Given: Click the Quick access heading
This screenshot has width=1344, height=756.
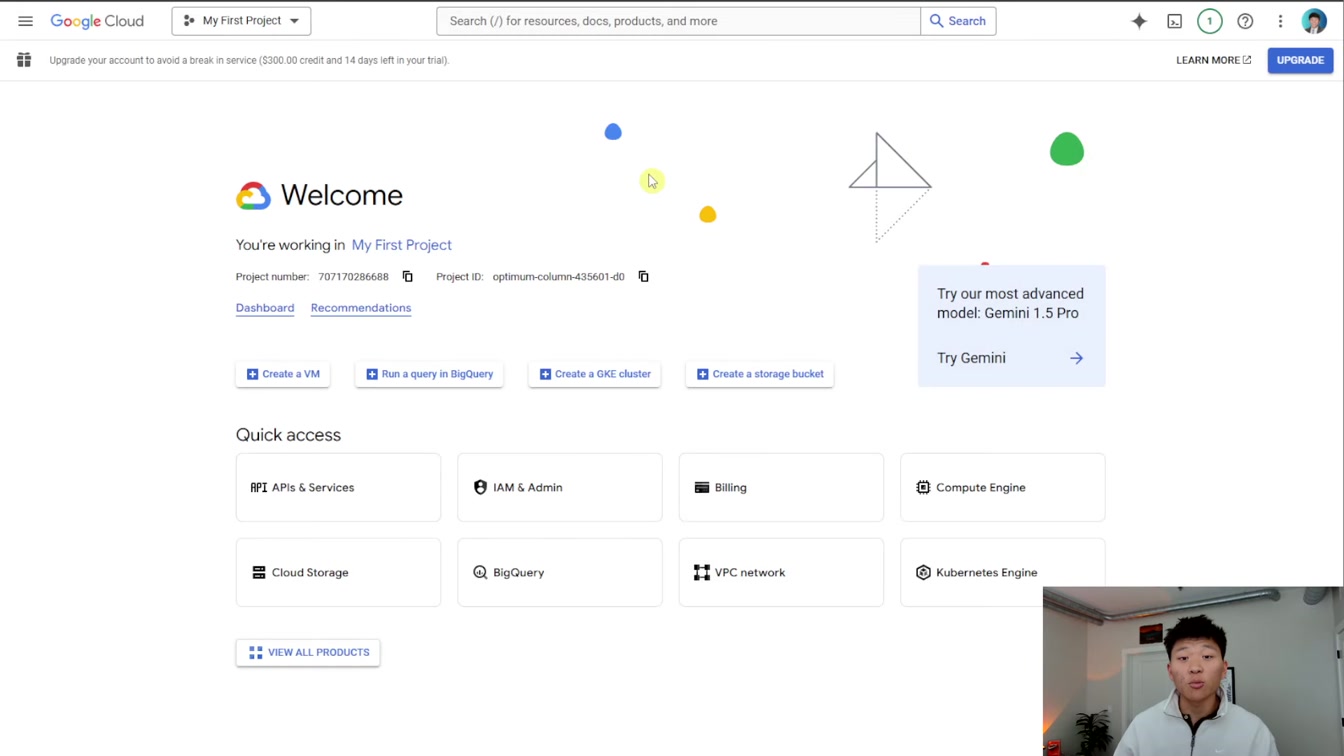Looking at the screenshot, I should (288, 435).
